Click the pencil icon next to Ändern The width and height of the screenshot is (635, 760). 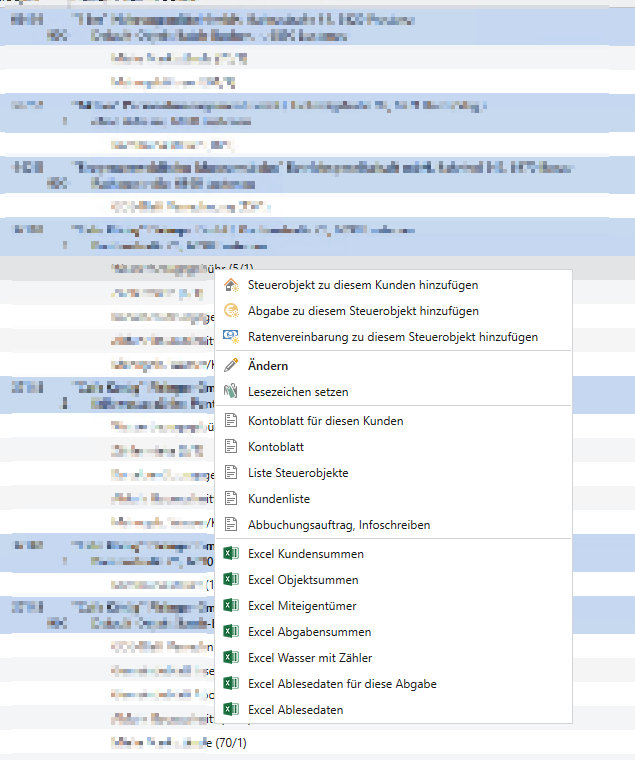(x=231, y=366)
